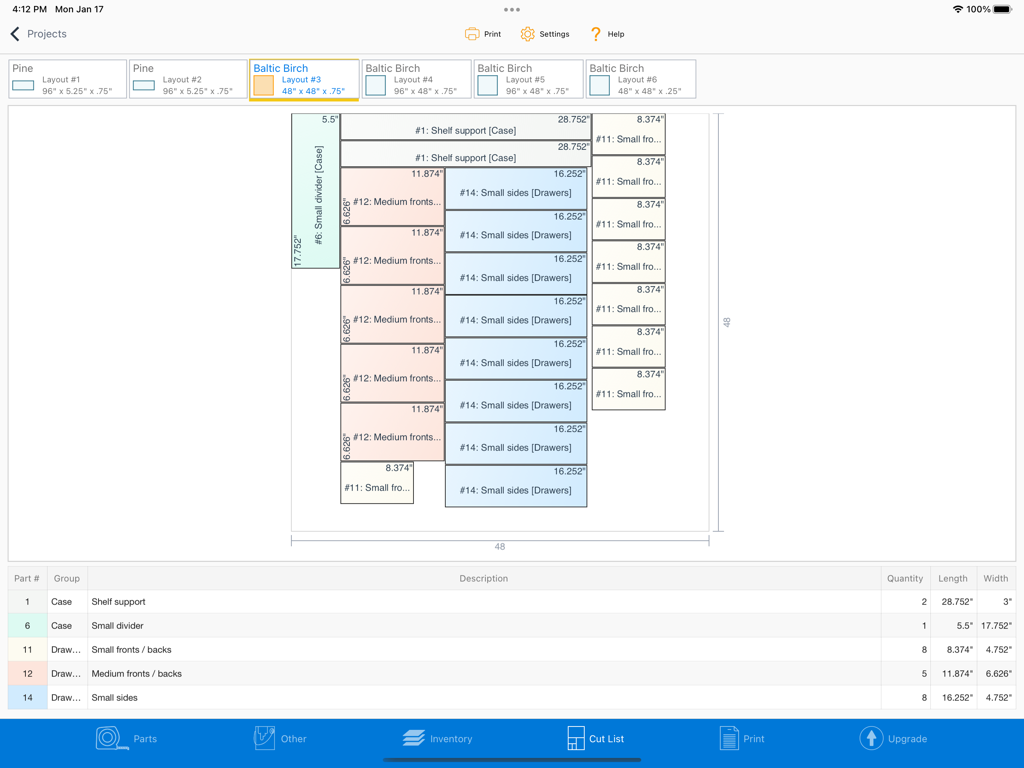The image size is (1024, 768).
Task: Switch to the Parts tab
Action: click(126, 739)
